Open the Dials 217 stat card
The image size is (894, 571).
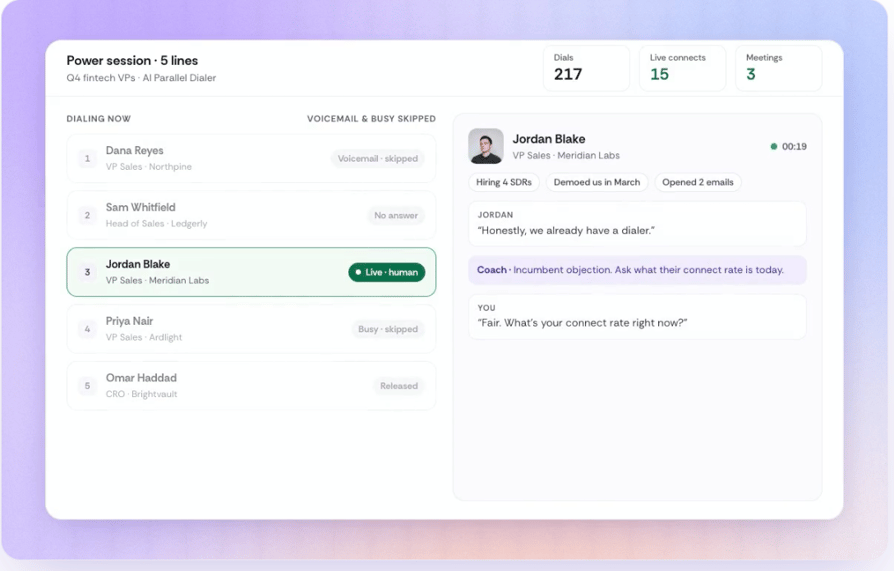tap(586, 68)
